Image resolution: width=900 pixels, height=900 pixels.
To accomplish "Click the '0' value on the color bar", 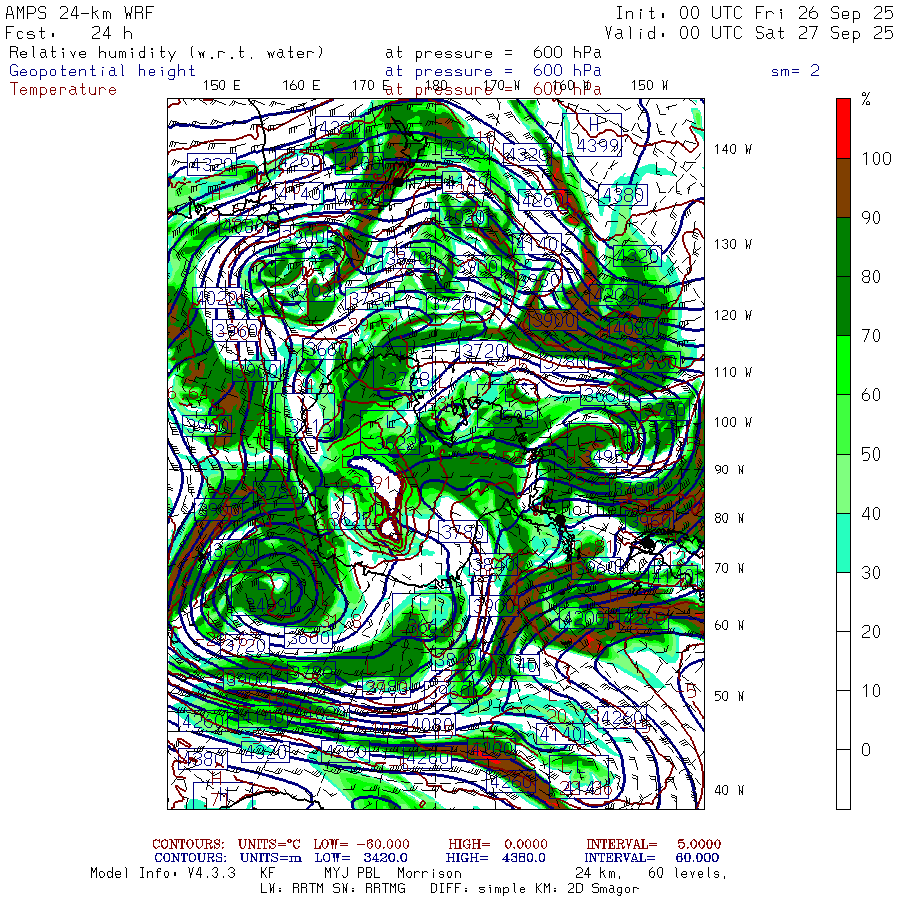I will click(x=866, y=750).
